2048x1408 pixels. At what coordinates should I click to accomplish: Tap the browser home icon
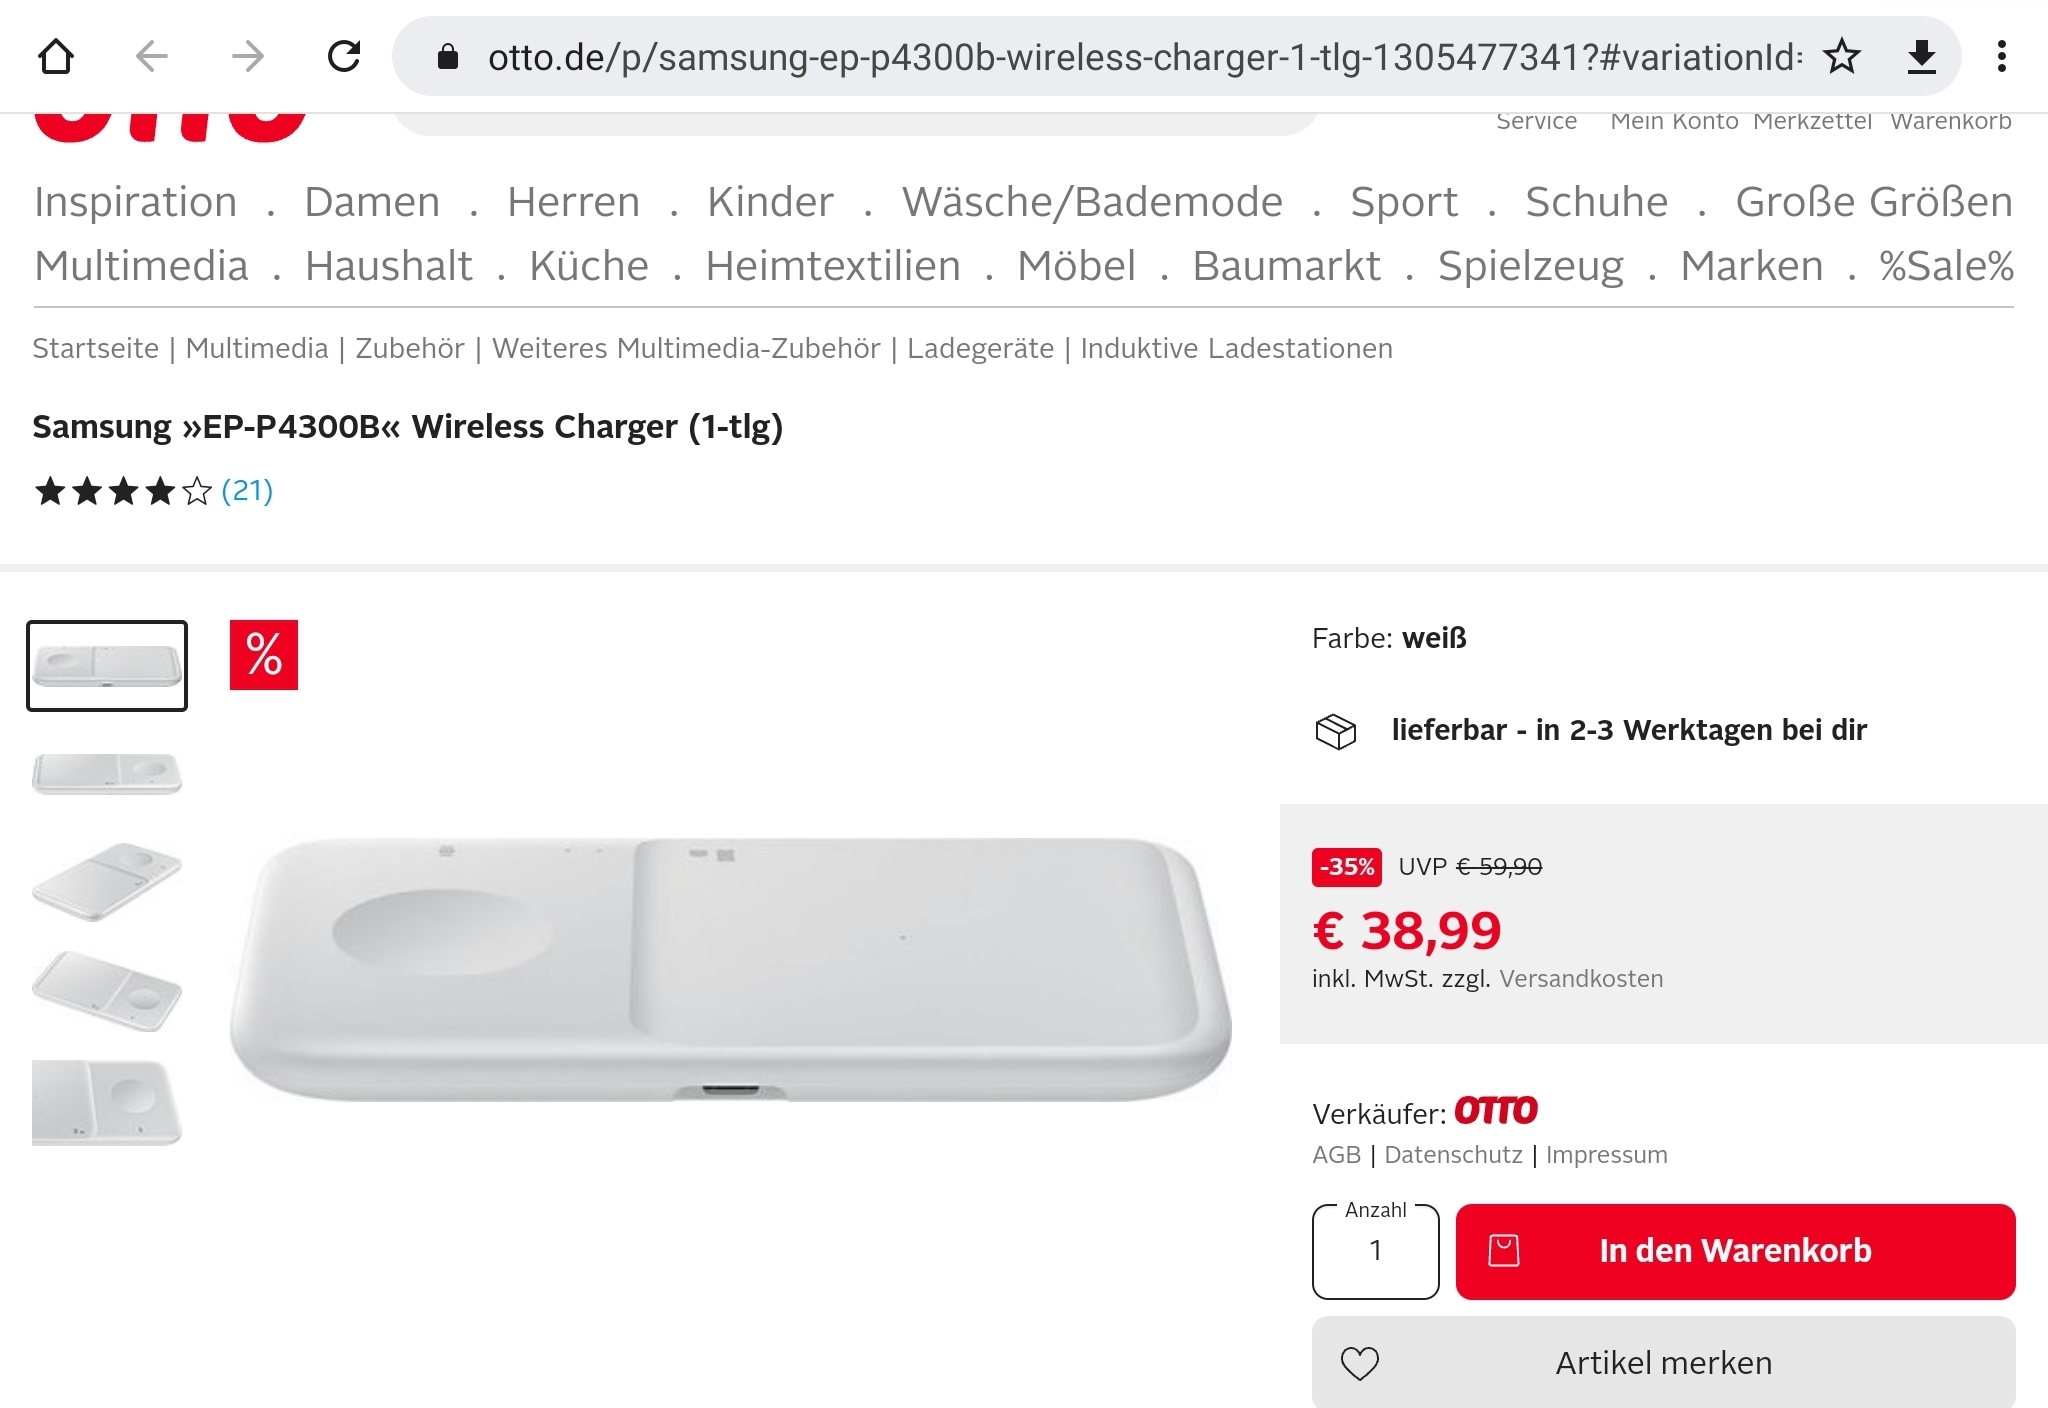(x=56, y=56)
